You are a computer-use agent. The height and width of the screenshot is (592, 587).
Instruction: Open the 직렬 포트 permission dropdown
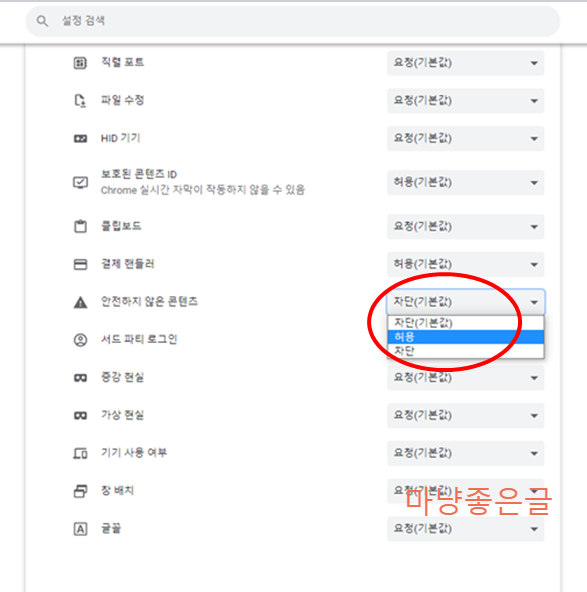[465, 63]
